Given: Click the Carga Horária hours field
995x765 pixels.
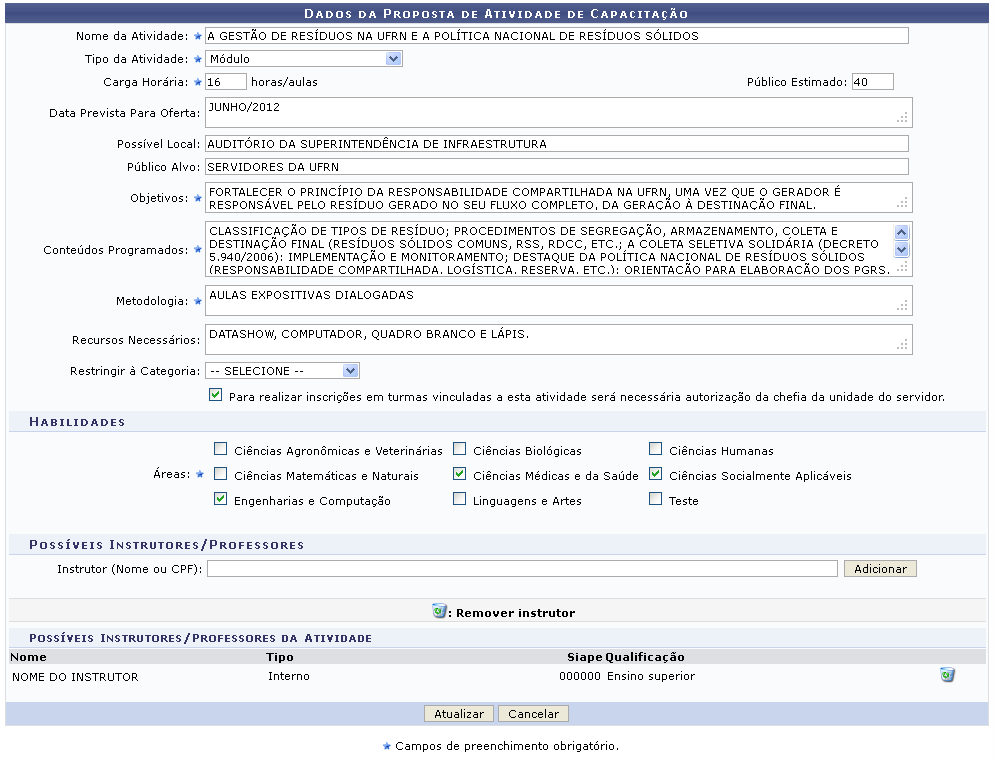Looking at the screenshot, I should point(226,82).
